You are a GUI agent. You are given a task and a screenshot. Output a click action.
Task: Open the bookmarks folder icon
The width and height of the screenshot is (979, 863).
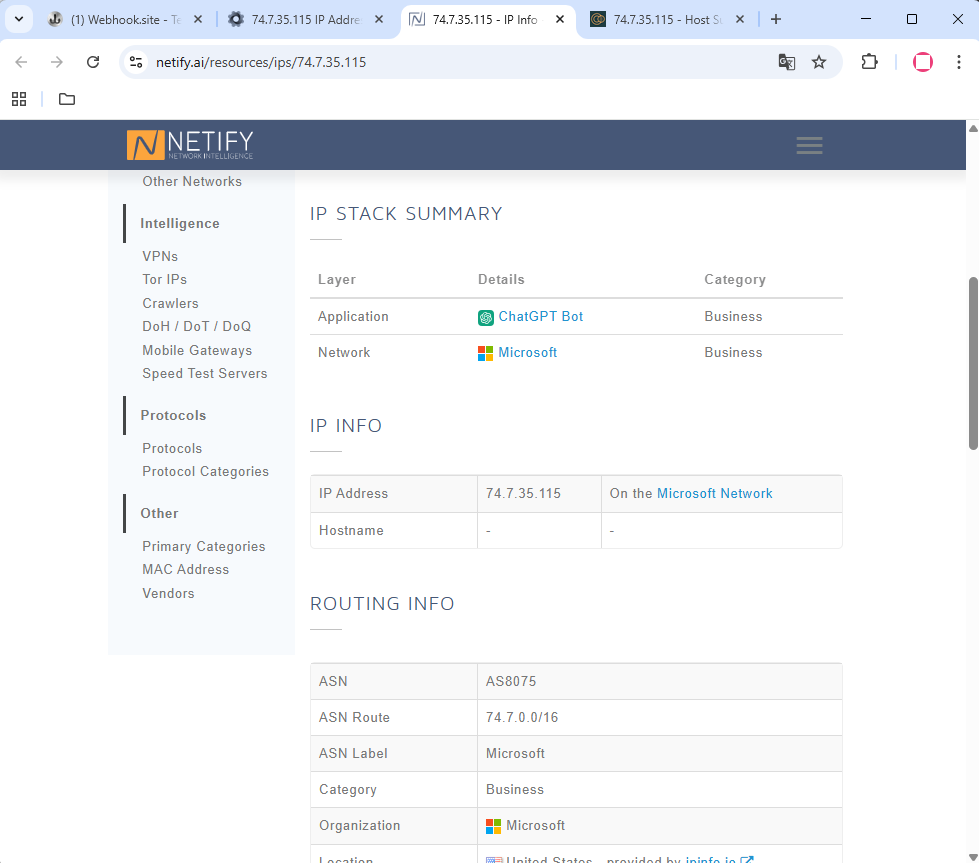tap(67, 99)
